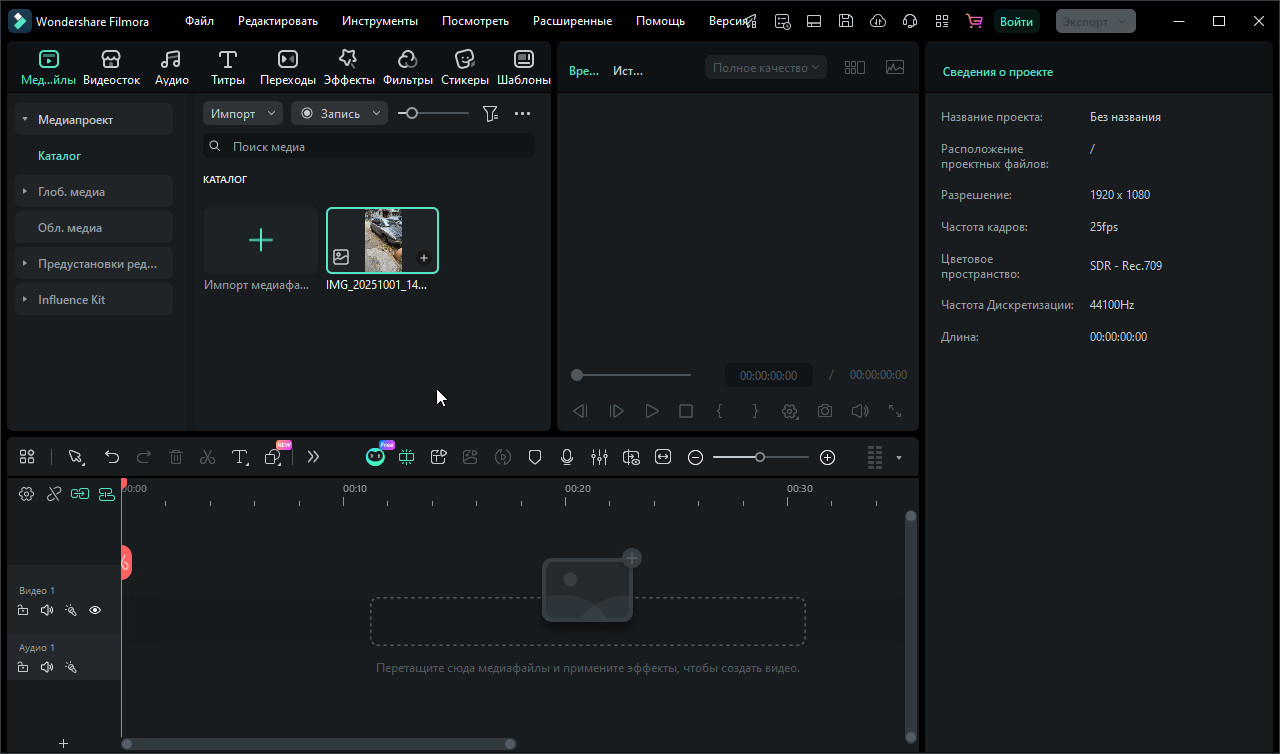Viewport: 1280px width, 754px height.
Task: Open the Запись record dropdown
Action: 339,114
